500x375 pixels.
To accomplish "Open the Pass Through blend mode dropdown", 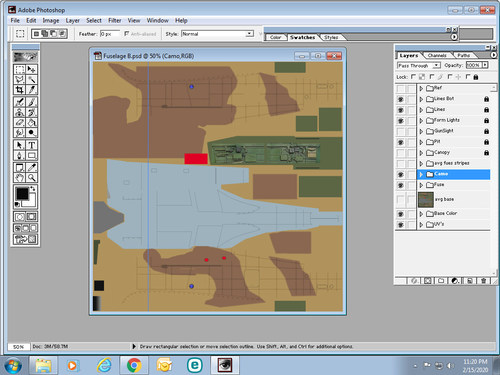I will pyautogui.click(x=419, y=65).
